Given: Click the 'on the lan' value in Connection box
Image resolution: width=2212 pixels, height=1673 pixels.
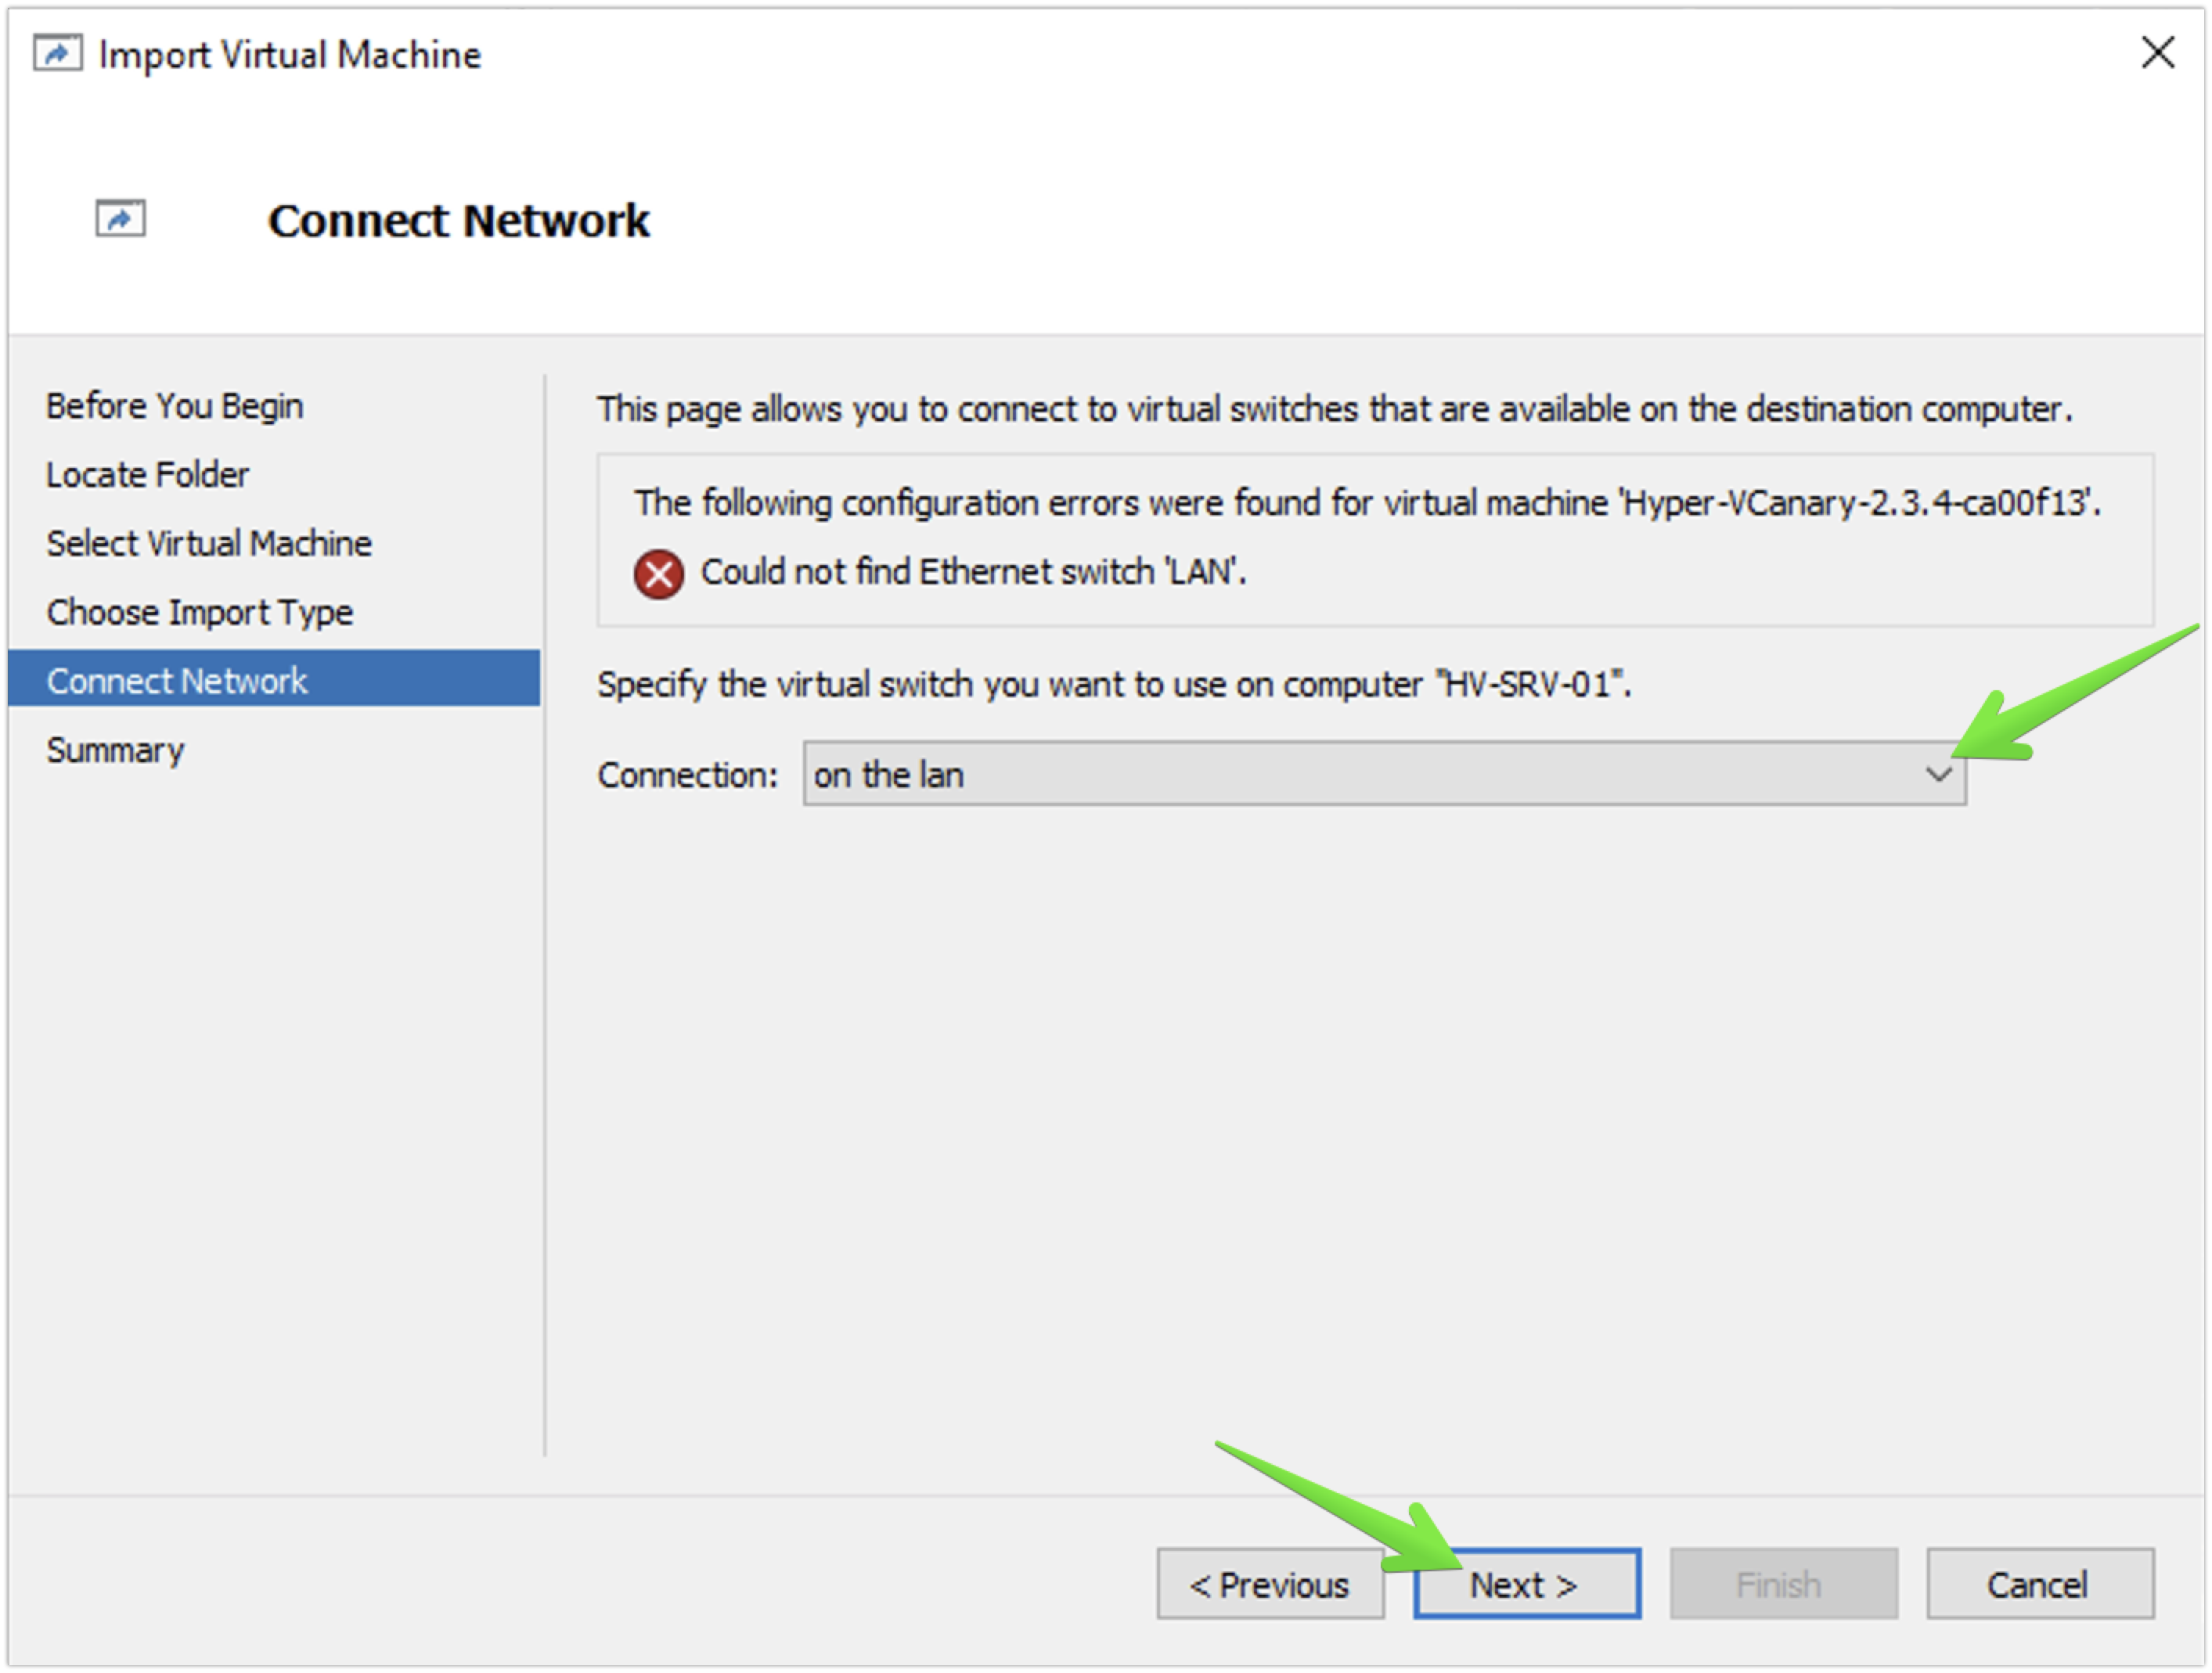Looking at the screenshot, I should click(888, 775).
